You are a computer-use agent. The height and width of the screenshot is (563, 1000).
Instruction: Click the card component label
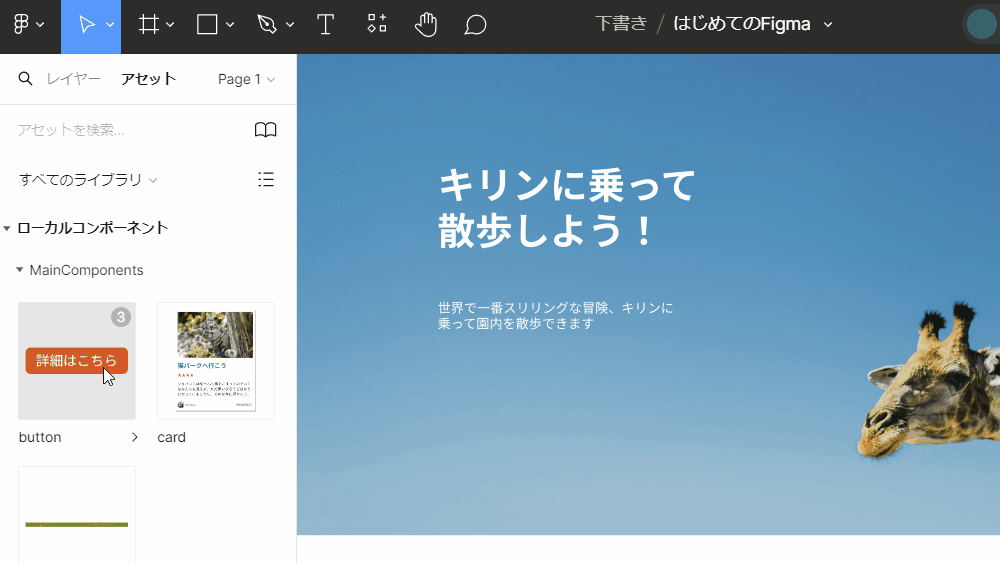click(x=172, y=437)
